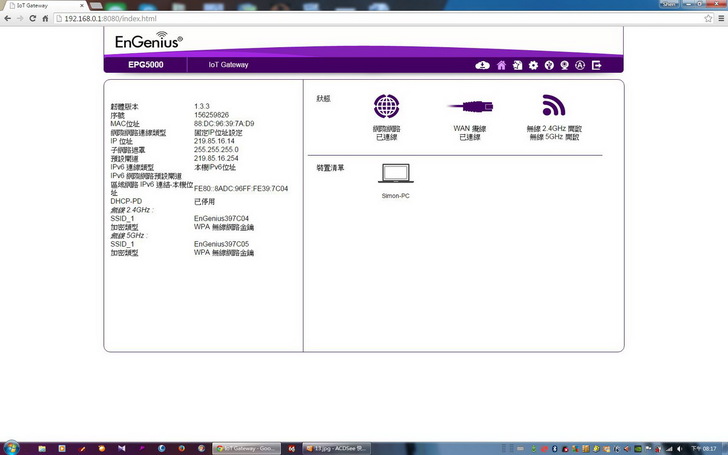This screenshot has width=728, height=455.
Task: Click the wireless signal status icon
Action: [553, 106]
